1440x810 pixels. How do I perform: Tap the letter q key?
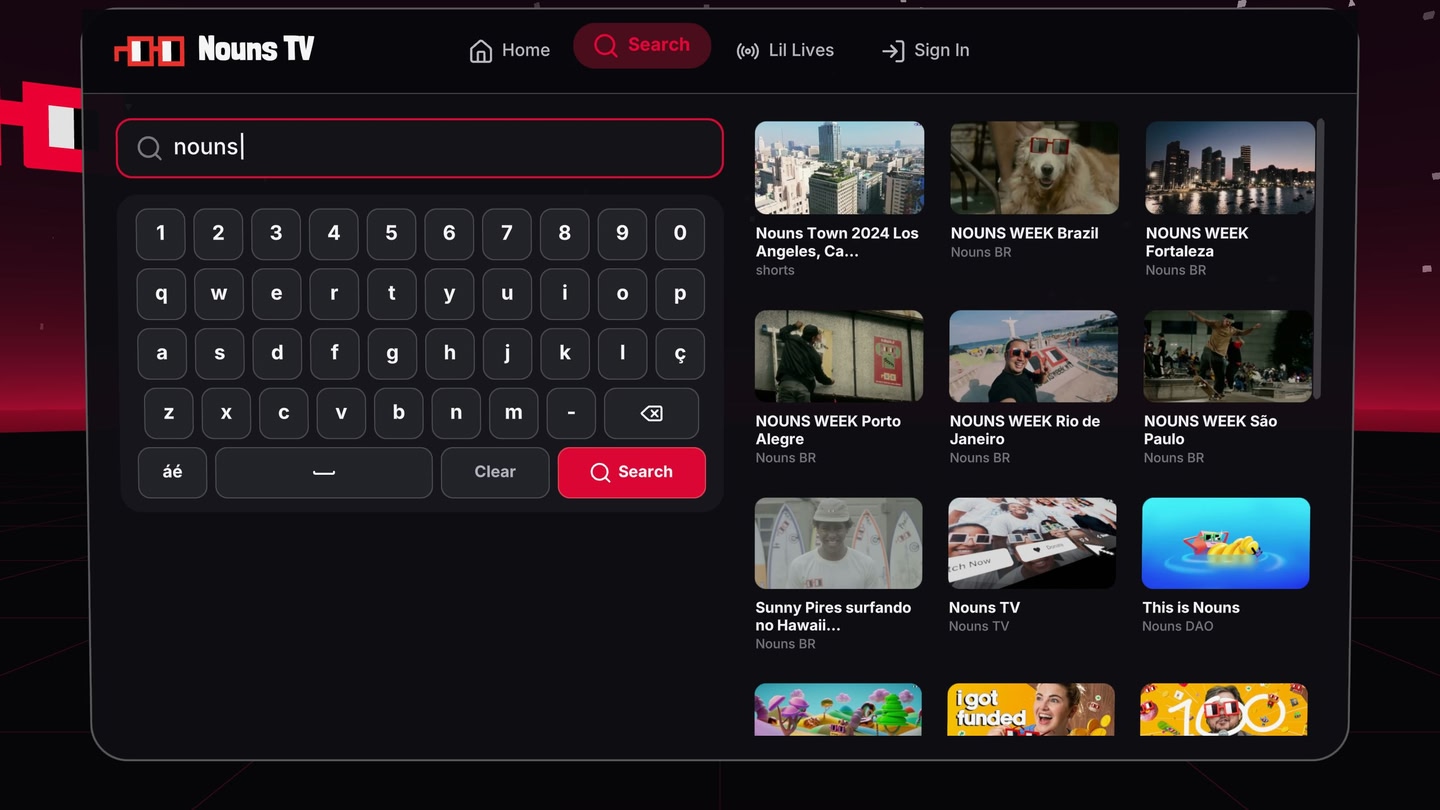161,294
